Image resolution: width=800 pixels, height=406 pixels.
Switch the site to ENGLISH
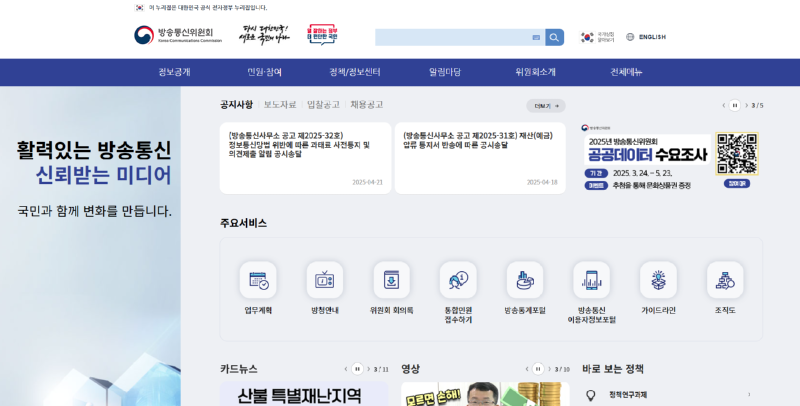pyautogui.click(x=652, y=37)
